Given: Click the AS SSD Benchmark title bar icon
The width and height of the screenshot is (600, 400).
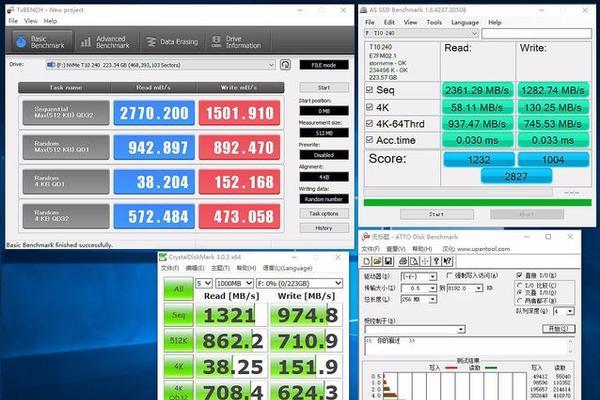Looking at the screenshot, I should pyautogui.click(x=364, y=10).
